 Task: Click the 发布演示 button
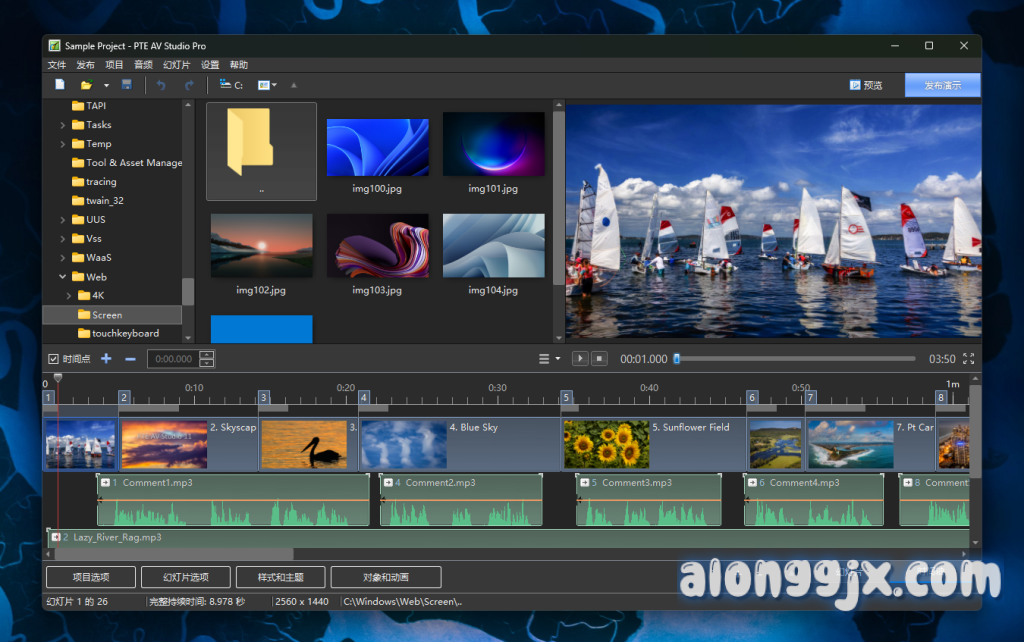pyautogui.click(x=942, y=85)
